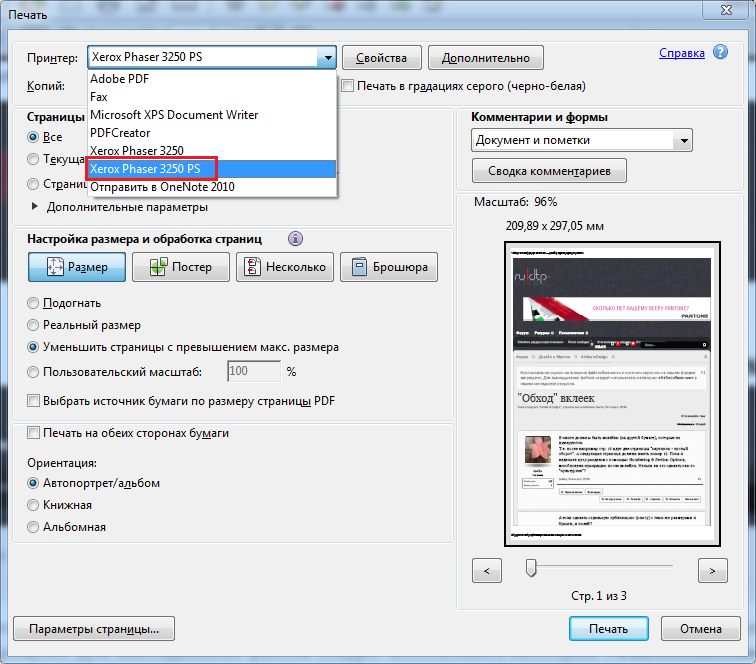Open Свойства printer properties
Screen dimensions: 756x664
click(382, 58)
